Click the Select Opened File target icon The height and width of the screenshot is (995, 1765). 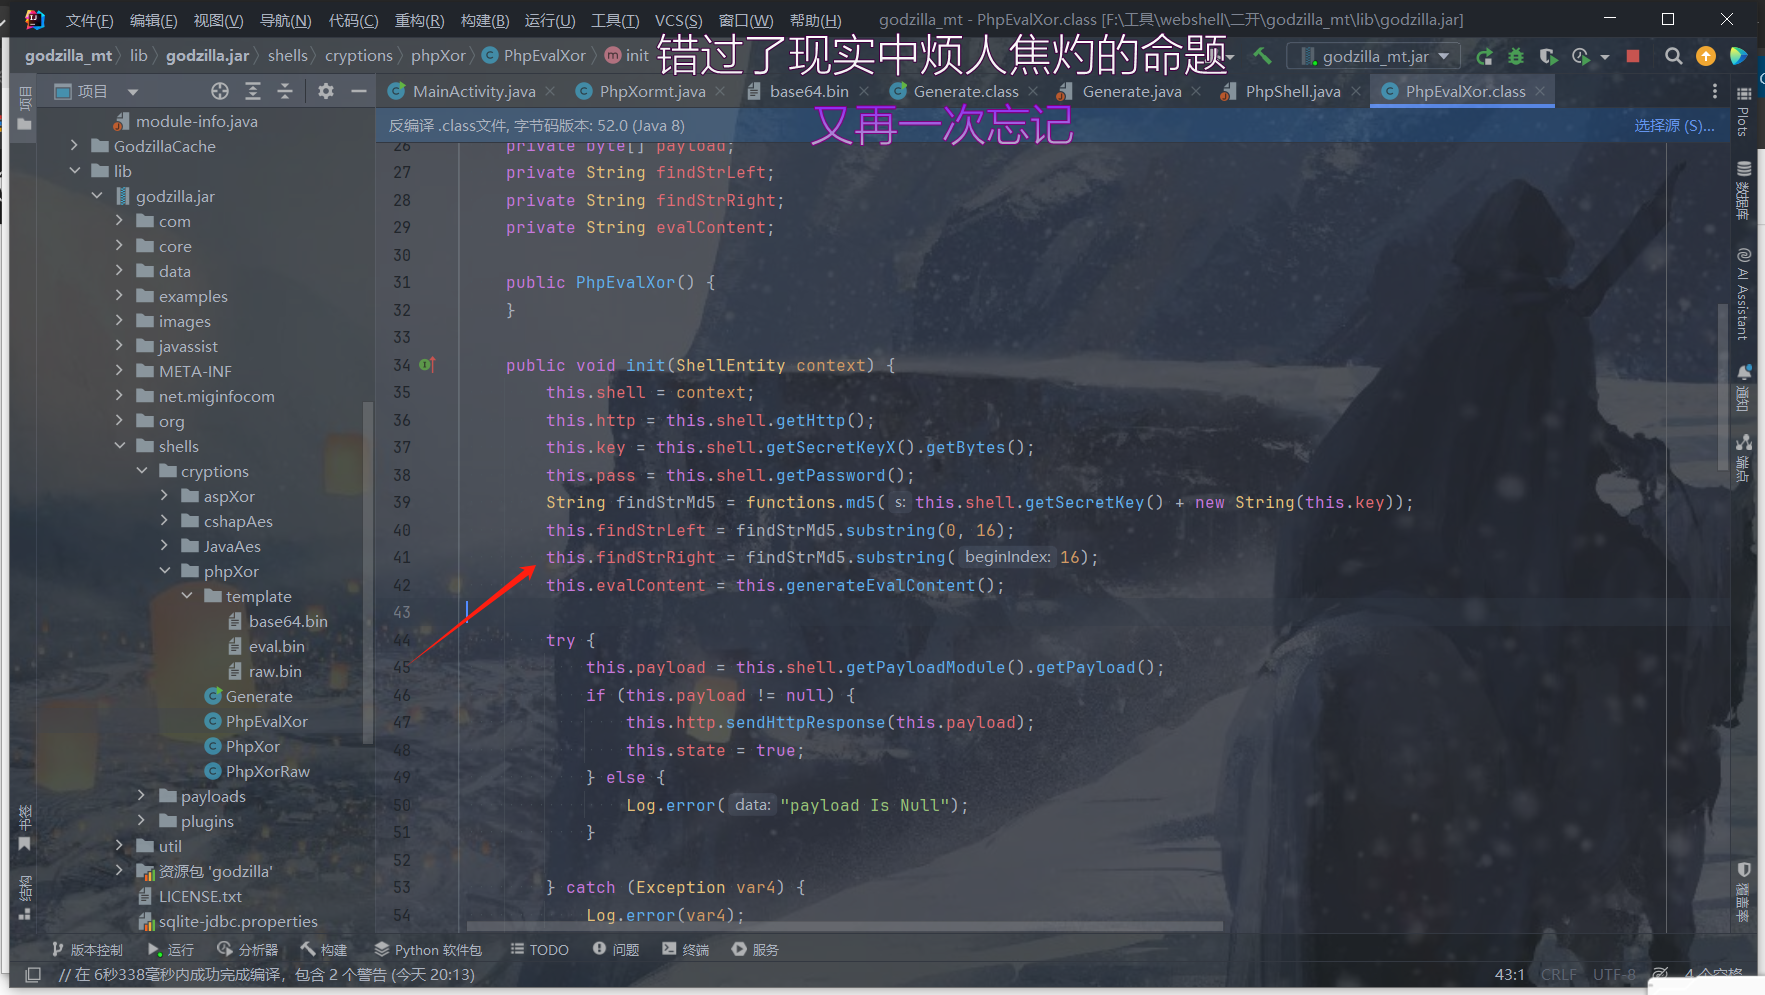220,91
